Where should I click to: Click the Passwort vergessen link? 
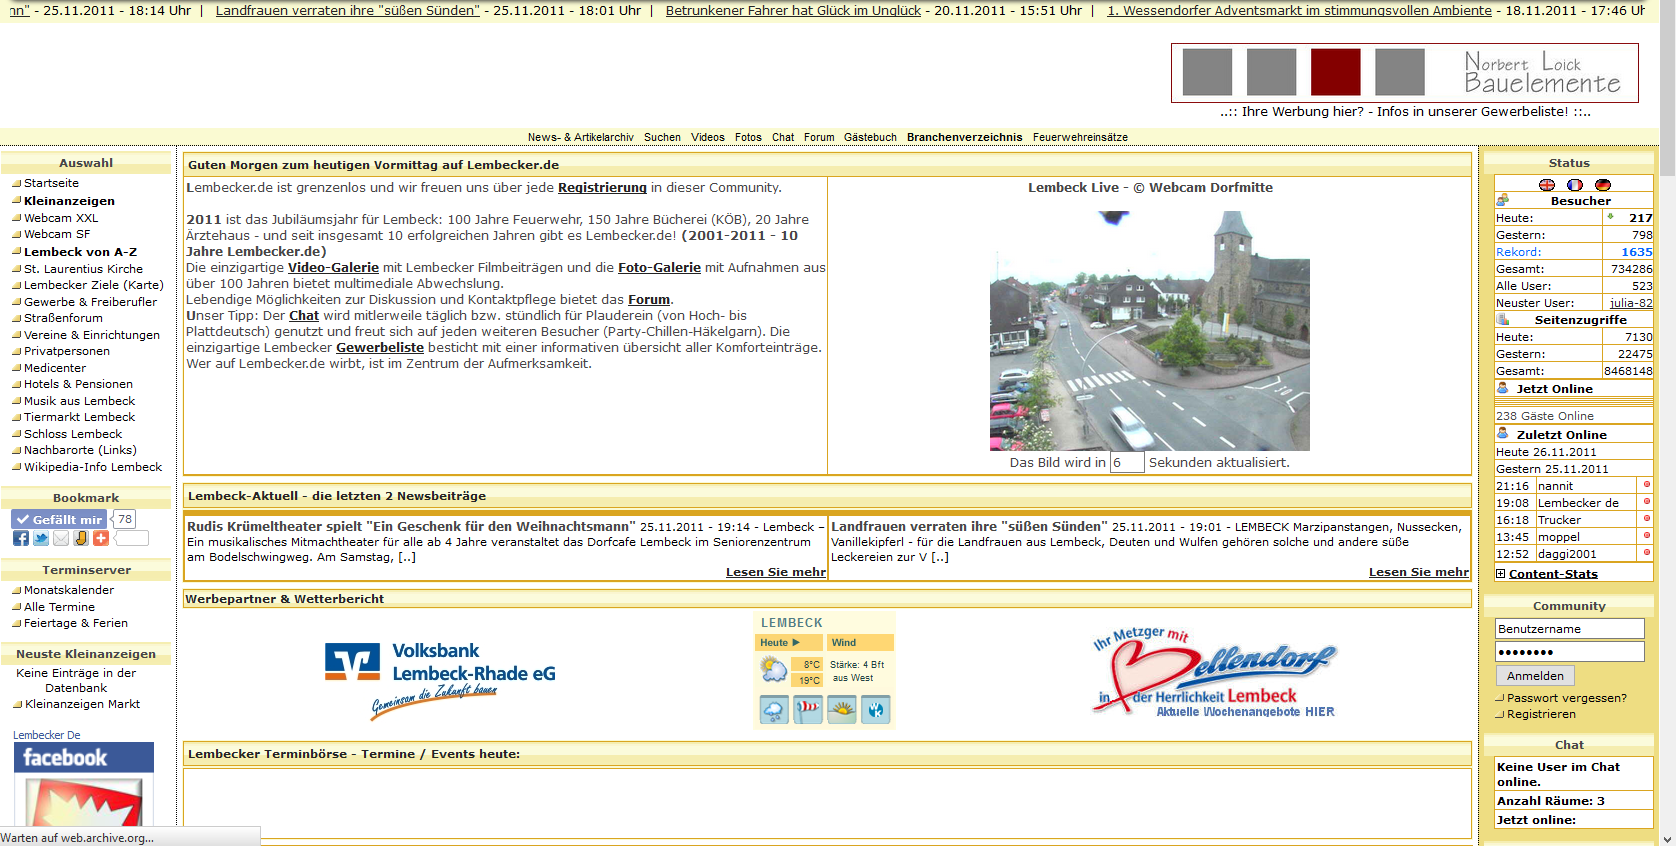click(x=1566, y=698)
